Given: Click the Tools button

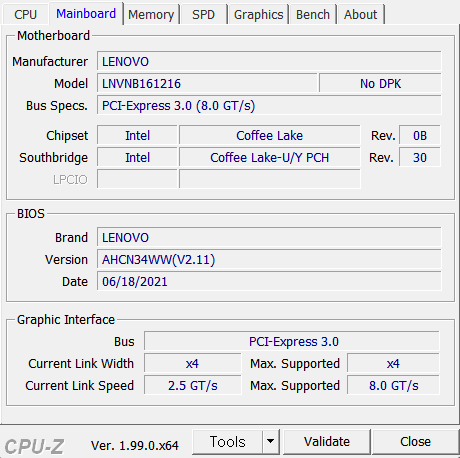Looking at the screenshot, I should click(x=227, y=442).
